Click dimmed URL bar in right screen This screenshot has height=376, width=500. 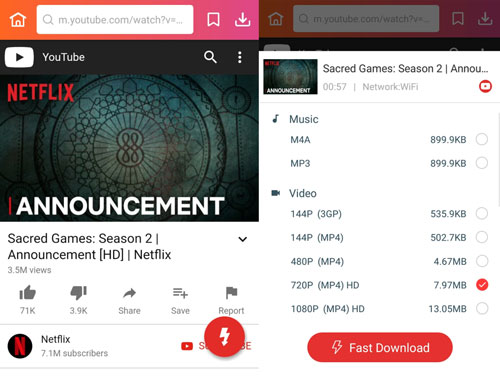[x=366, y=19]
